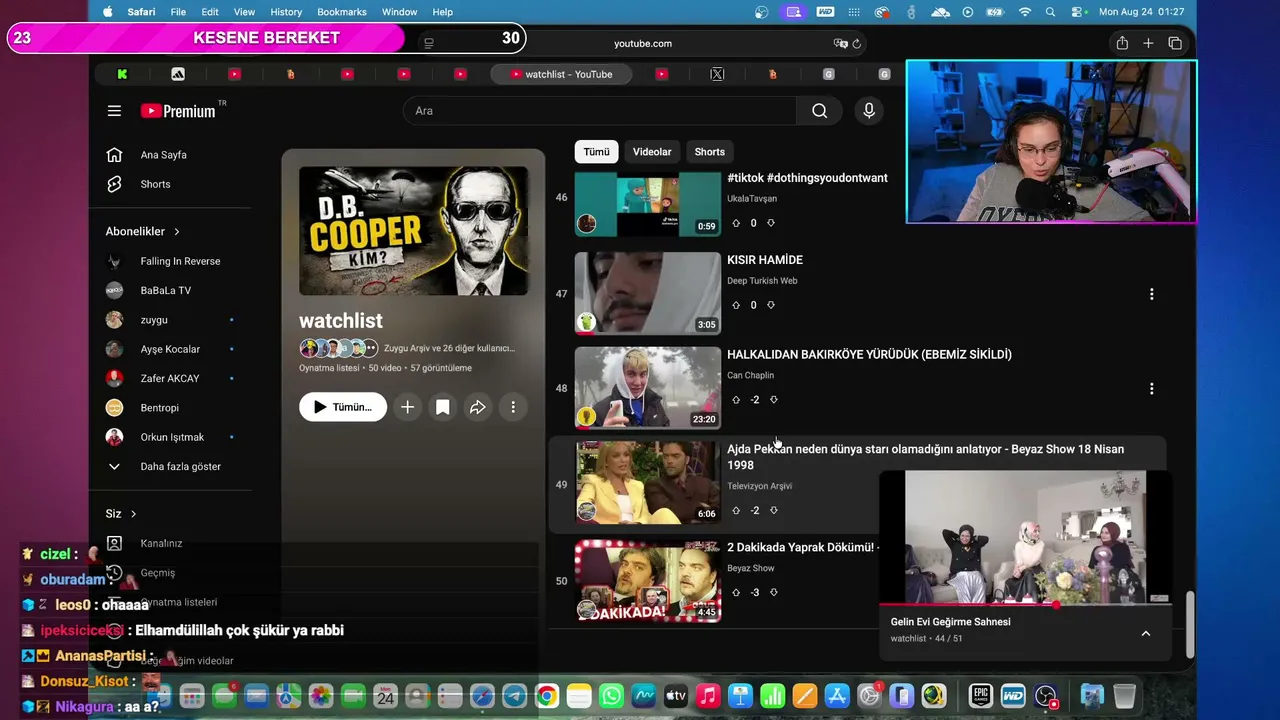Reload the youtube.com page

tap(857, 44)
